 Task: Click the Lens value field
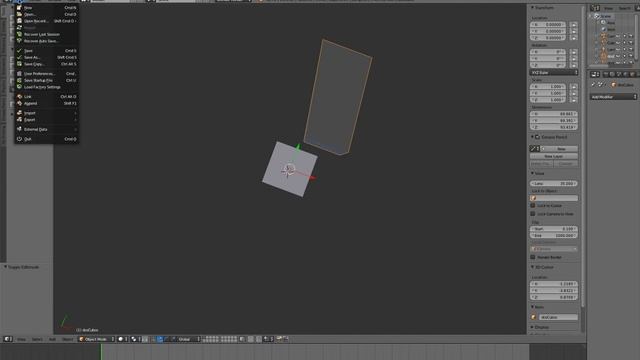coord(554,184)
